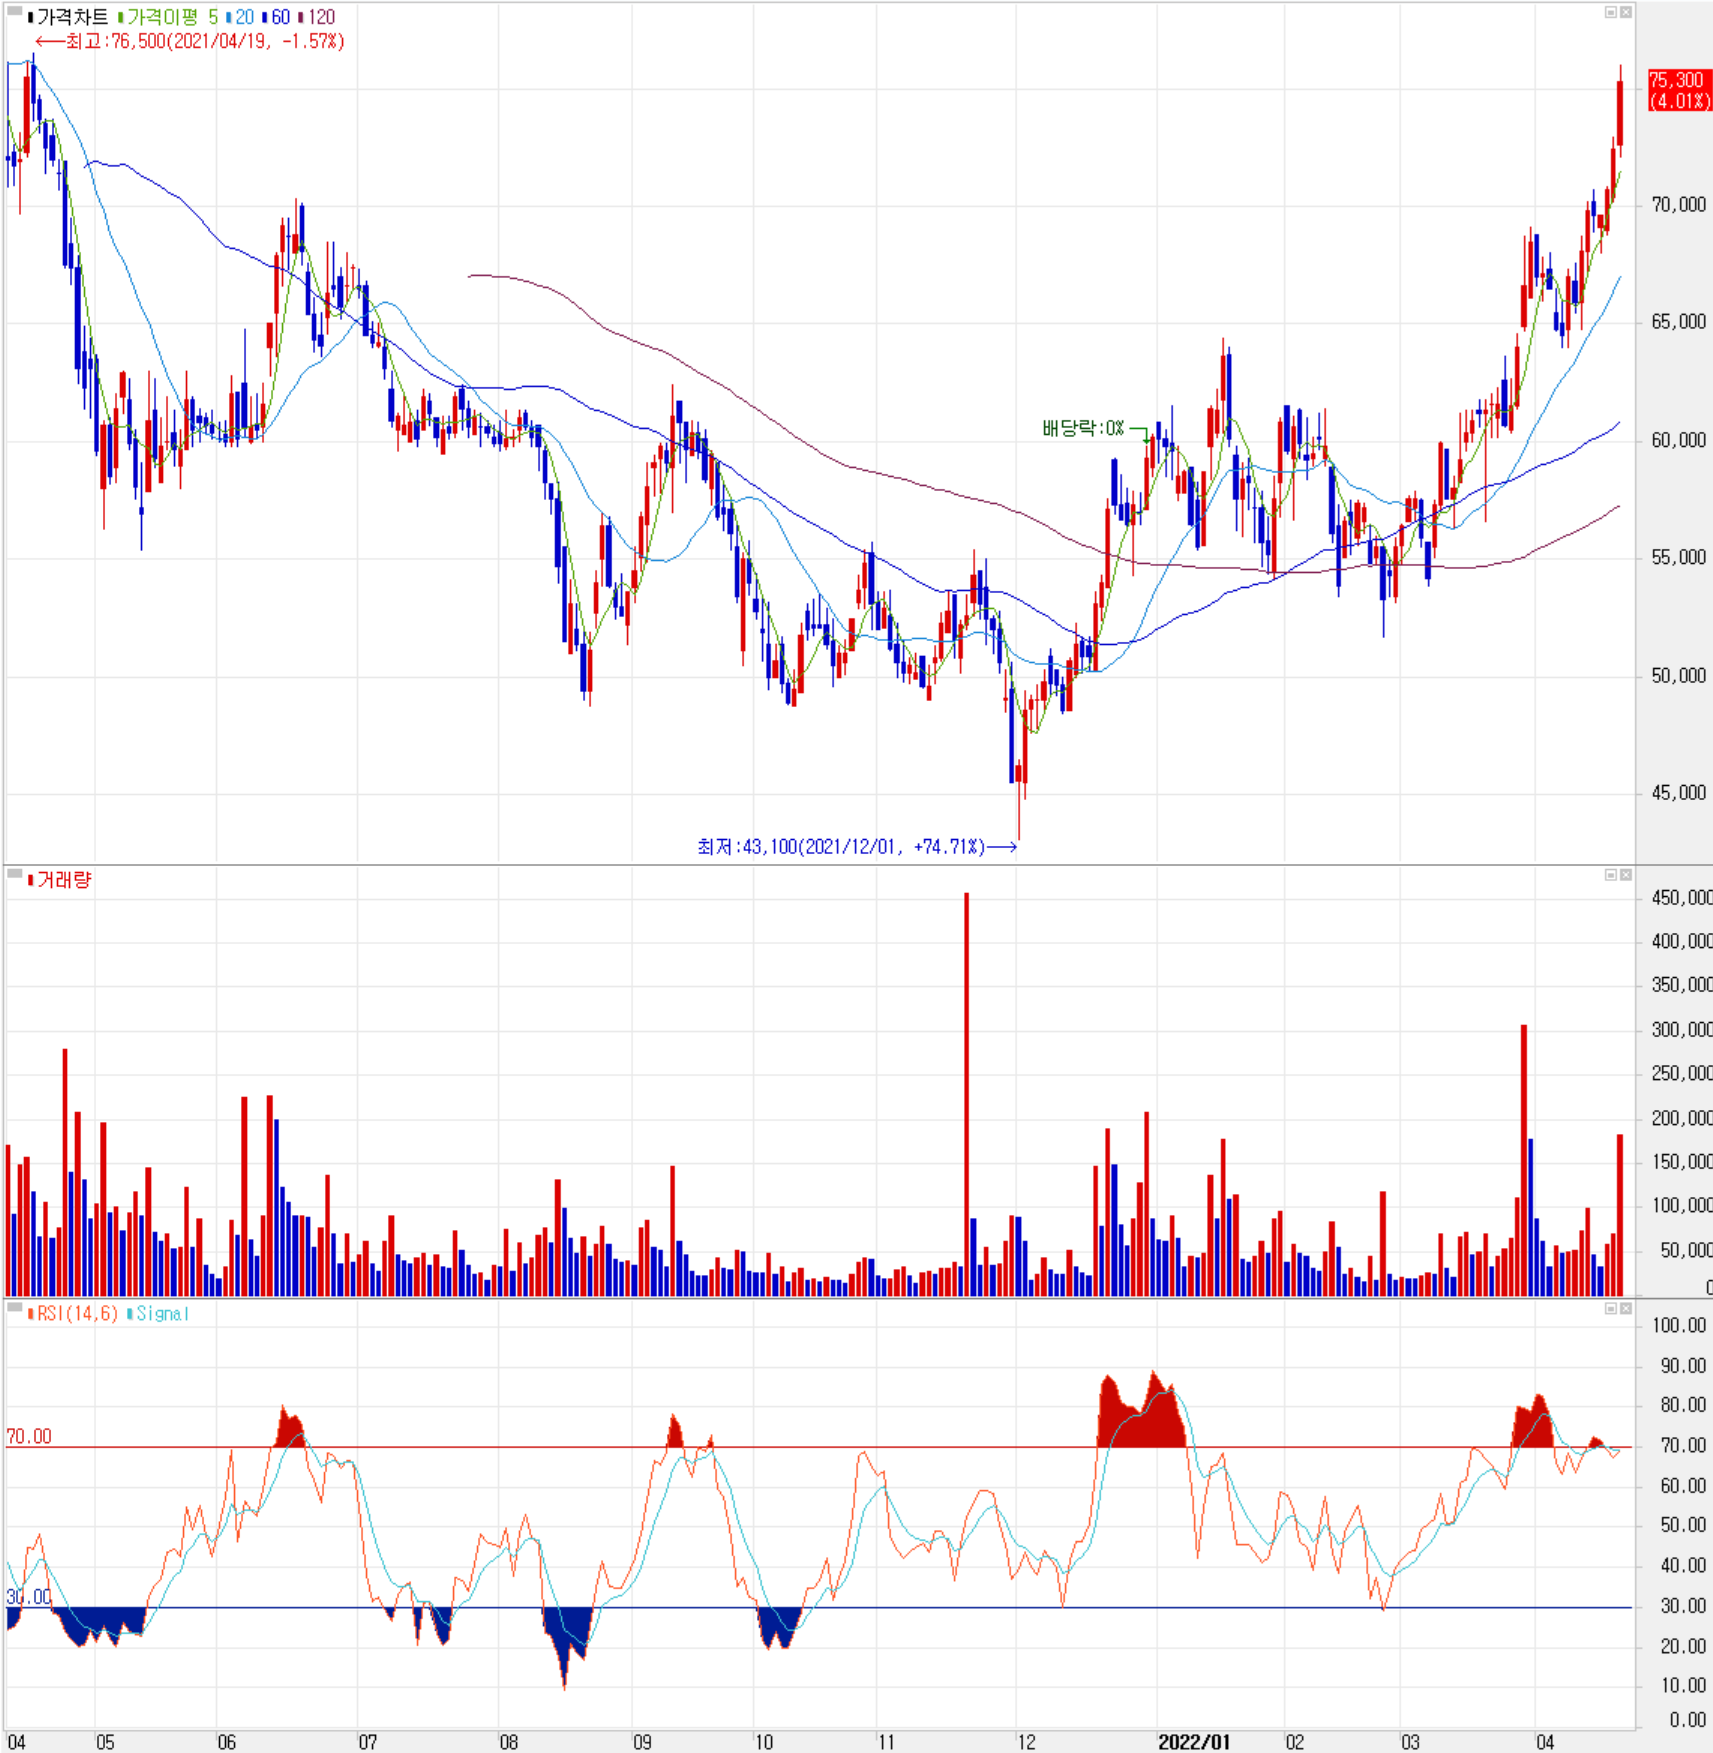Click the 배당락:0% marker label
The width and height of the screenshot is (1713, 1753).
coord(1084,429)
